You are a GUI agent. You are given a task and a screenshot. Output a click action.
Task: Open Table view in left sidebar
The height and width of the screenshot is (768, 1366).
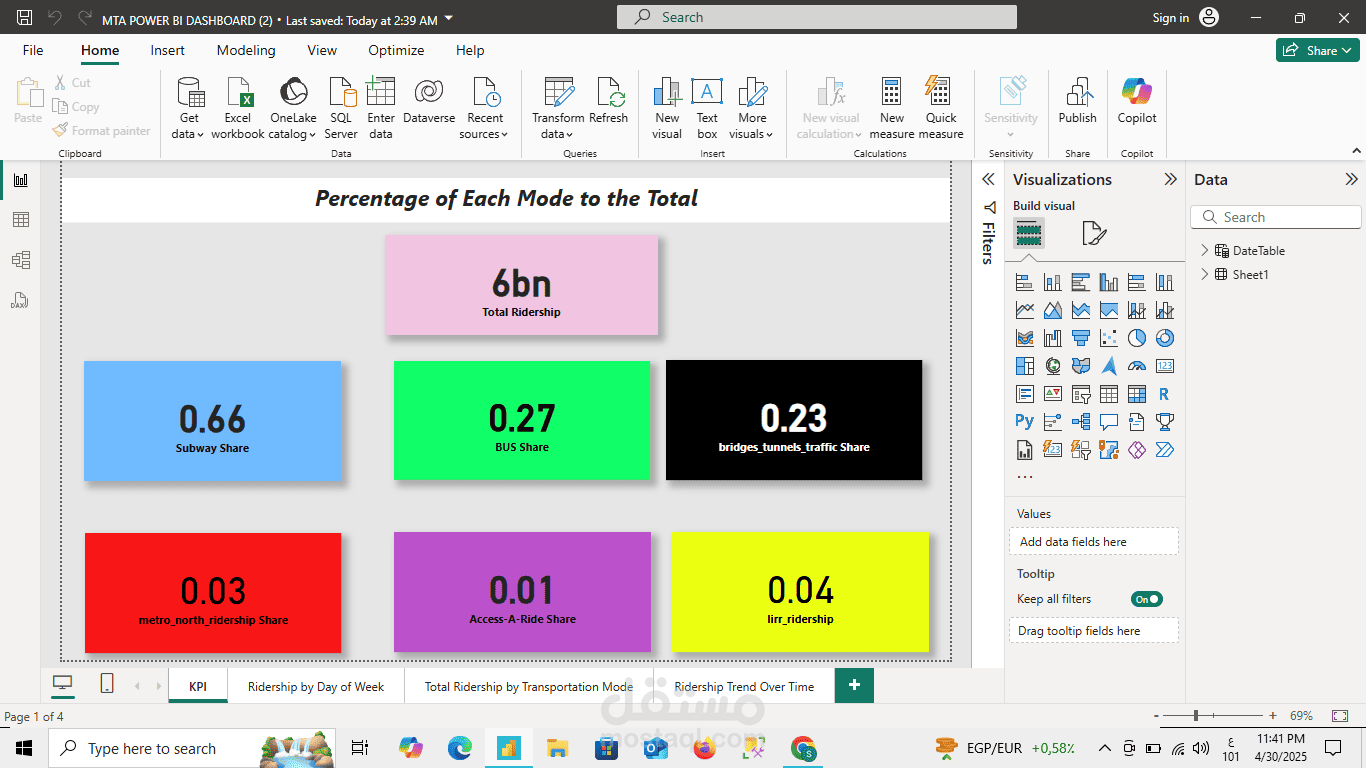coord(20,220)
